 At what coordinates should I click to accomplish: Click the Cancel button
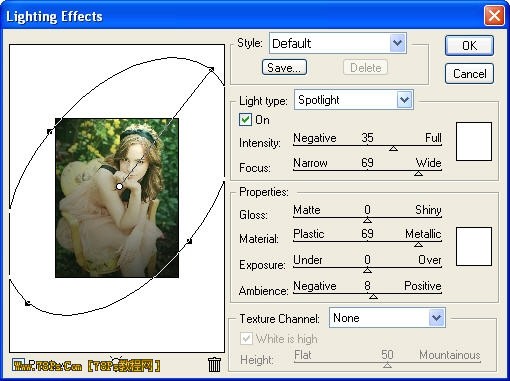coord(469,73)
